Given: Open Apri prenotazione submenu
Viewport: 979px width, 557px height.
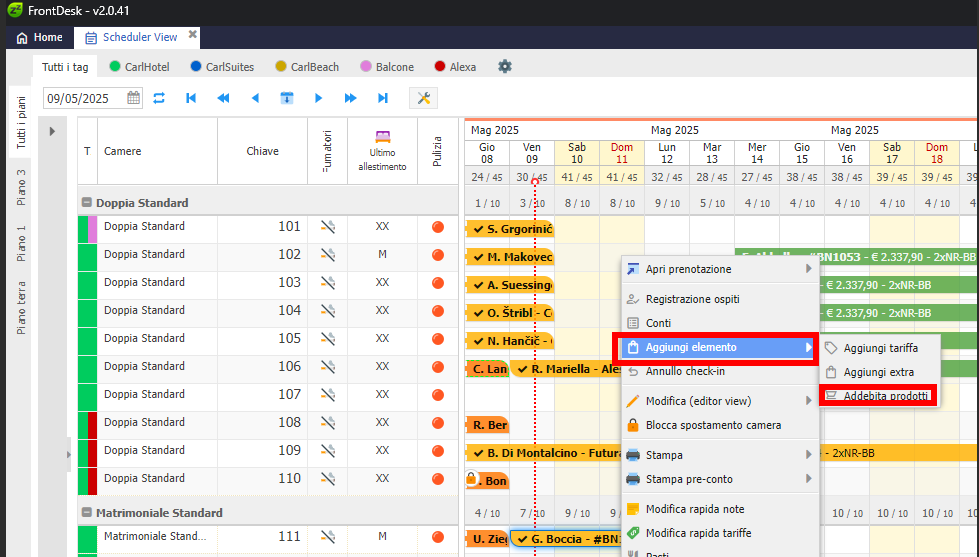Looking at the screenshot, I should [721, 269].
